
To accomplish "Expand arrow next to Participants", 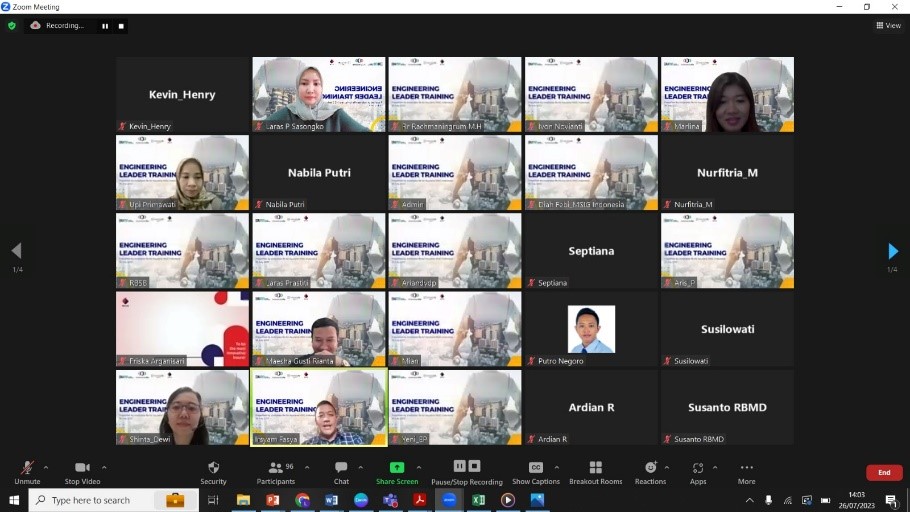I will (x=307, y=467).
